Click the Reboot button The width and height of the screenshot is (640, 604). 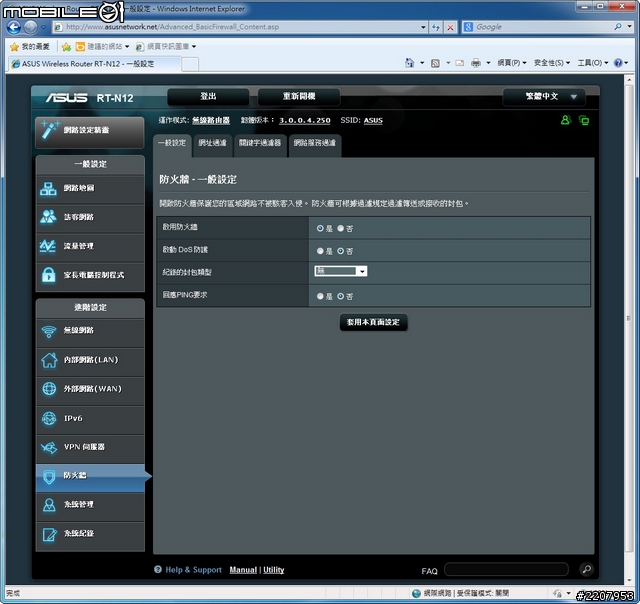pos(299,97)
